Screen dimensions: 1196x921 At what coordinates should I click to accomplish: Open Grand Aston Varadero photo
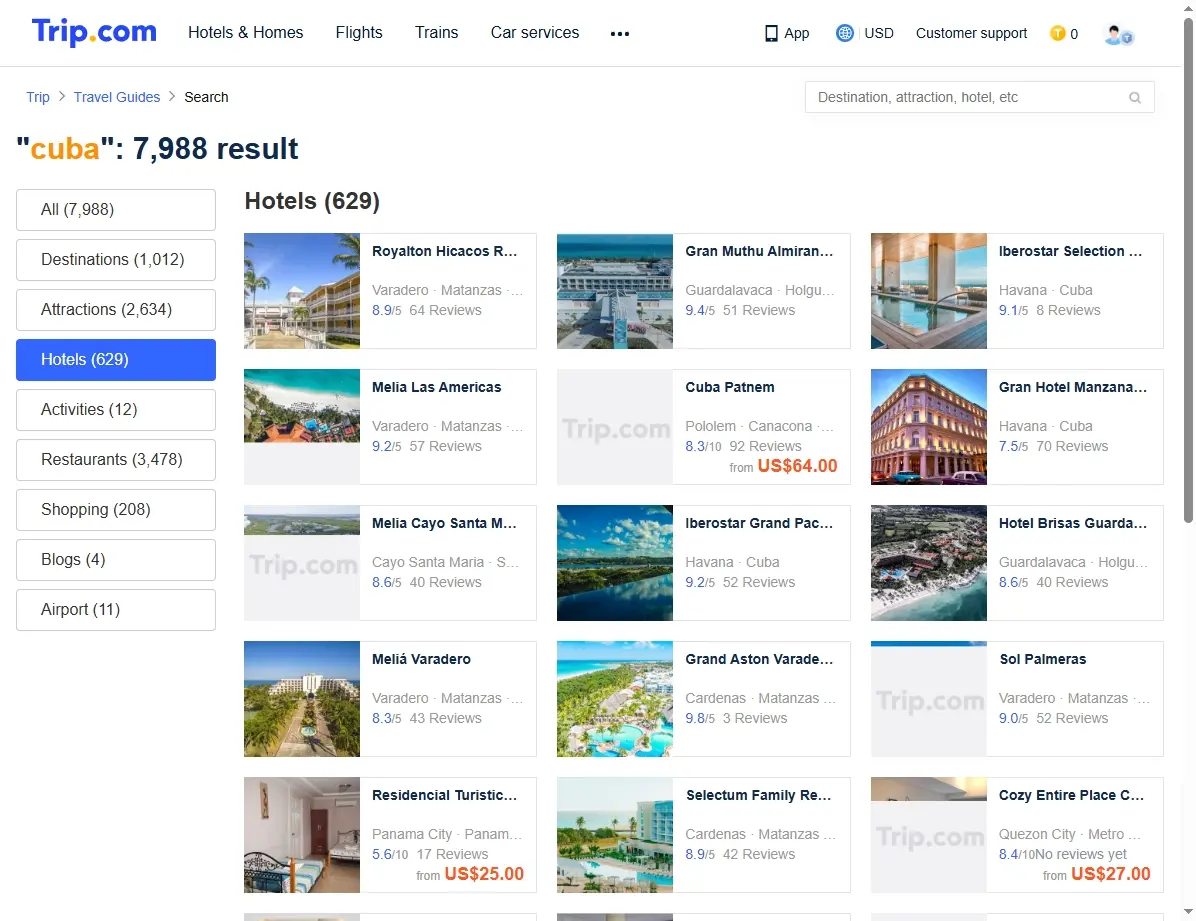pos(615,699)
